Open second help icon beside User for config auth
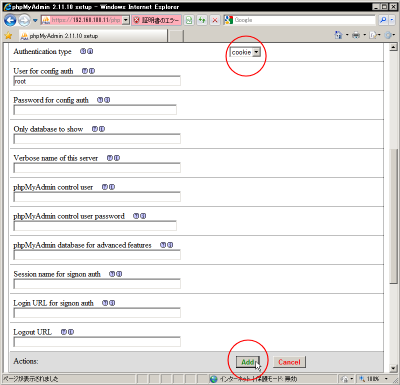The height and width of the screenshot is (385, 400). coord(92,71)
